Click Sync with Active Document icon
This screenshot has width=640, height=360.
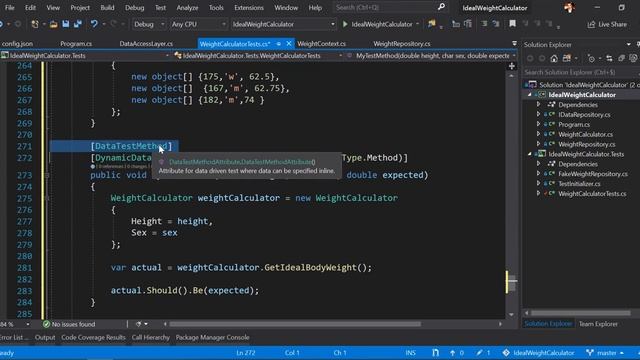(x=609, y=59)
